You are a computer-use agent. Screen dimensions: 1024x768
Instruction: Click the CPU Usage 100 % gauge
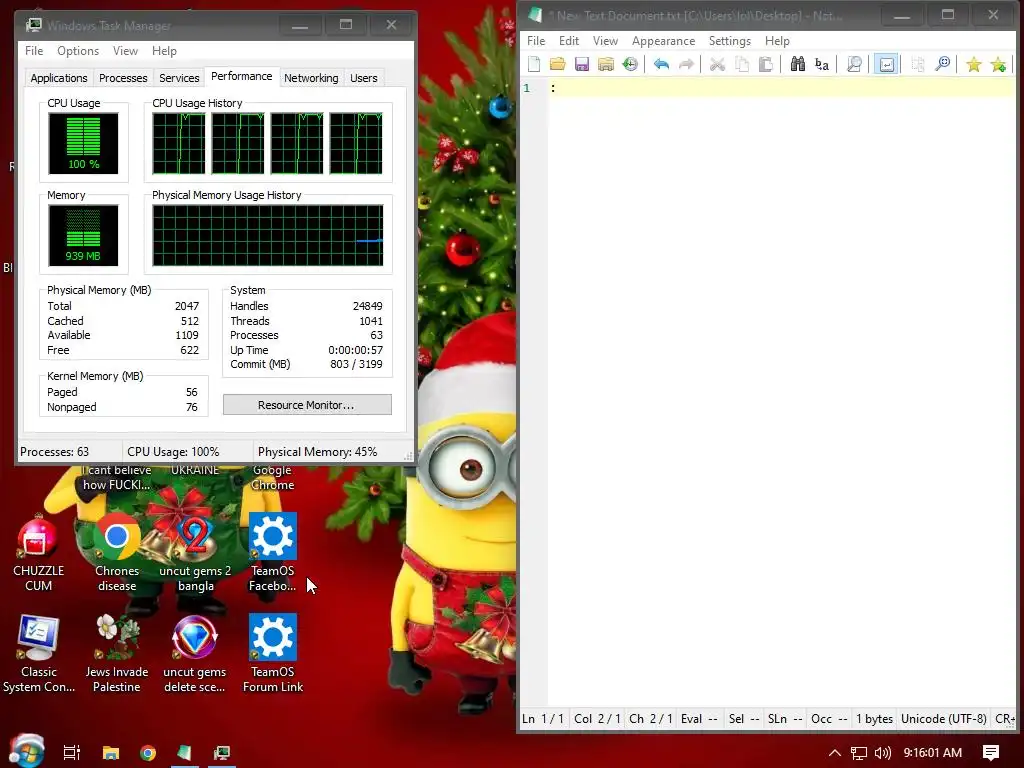pyautogui.click(x=83, y=143)
